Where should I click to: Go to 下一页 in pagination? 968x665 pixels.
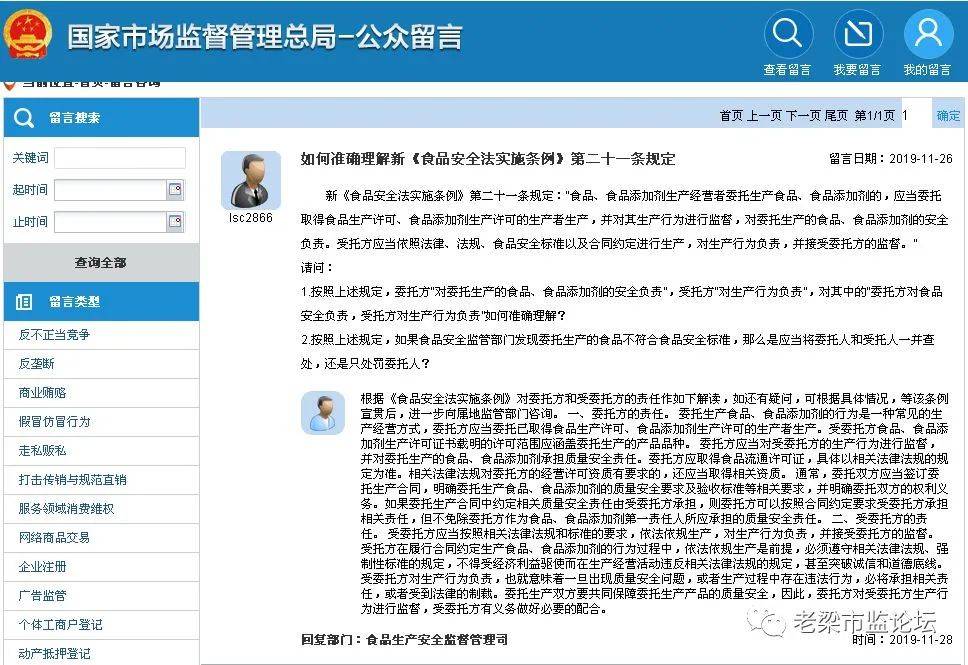point(803,116)
